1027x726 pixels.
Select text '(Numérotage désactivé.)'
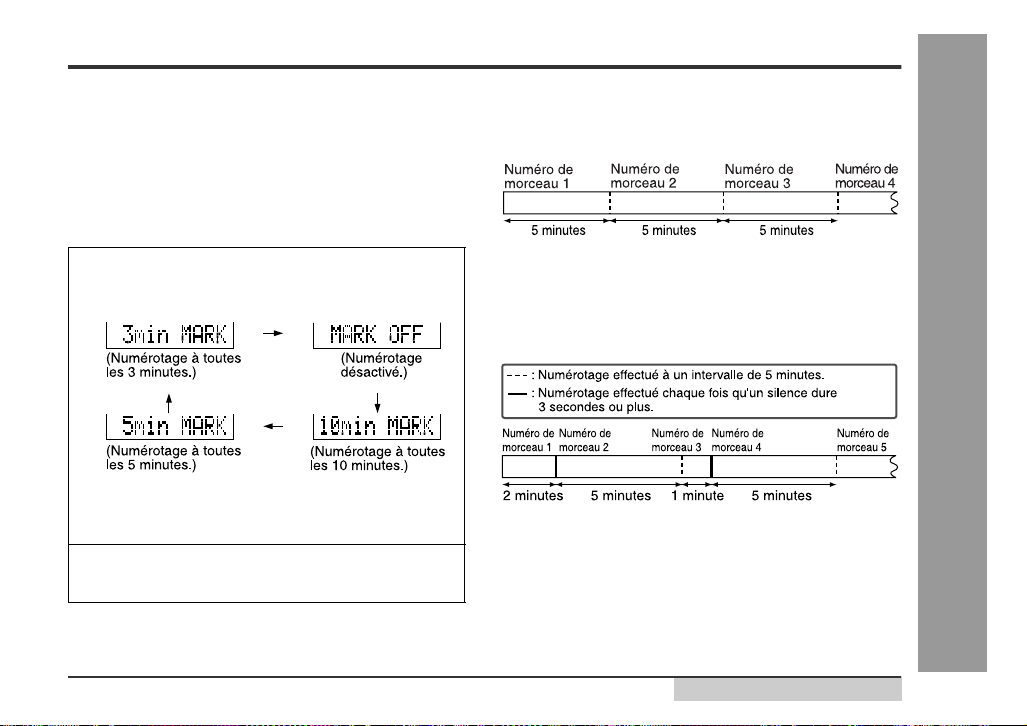tap(381, 365)
